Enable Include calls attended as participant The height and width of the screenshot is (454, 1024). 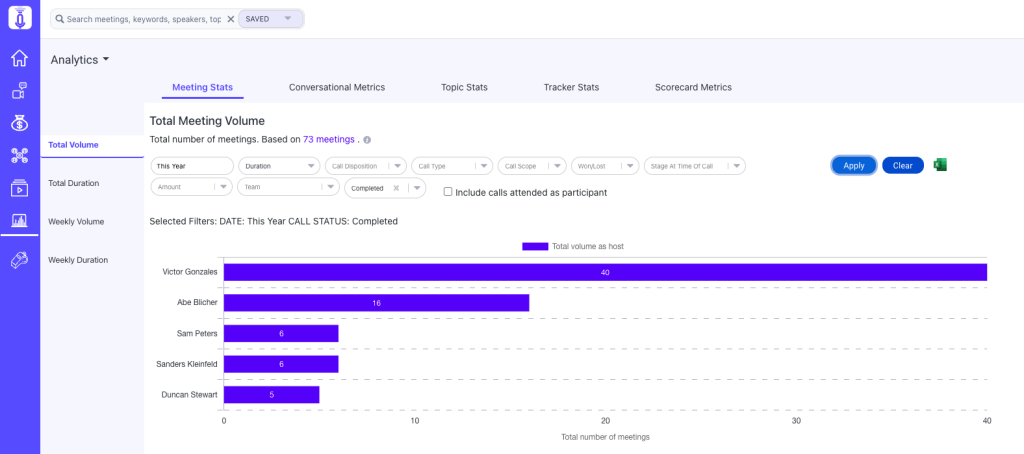click(447, 192)
